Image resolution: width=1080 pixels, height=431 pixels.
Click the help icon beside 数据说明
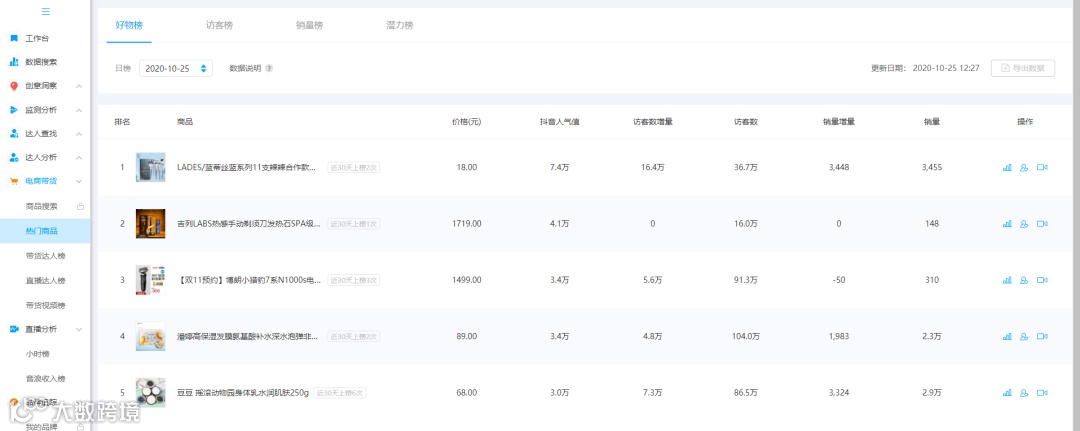point(269,68)
